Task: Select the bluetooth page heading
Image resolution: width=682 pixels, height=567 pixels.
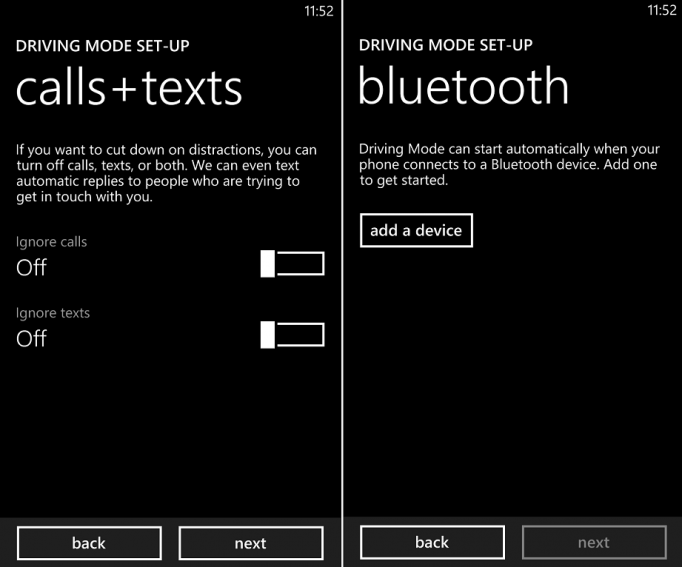Action: (463, 86)
